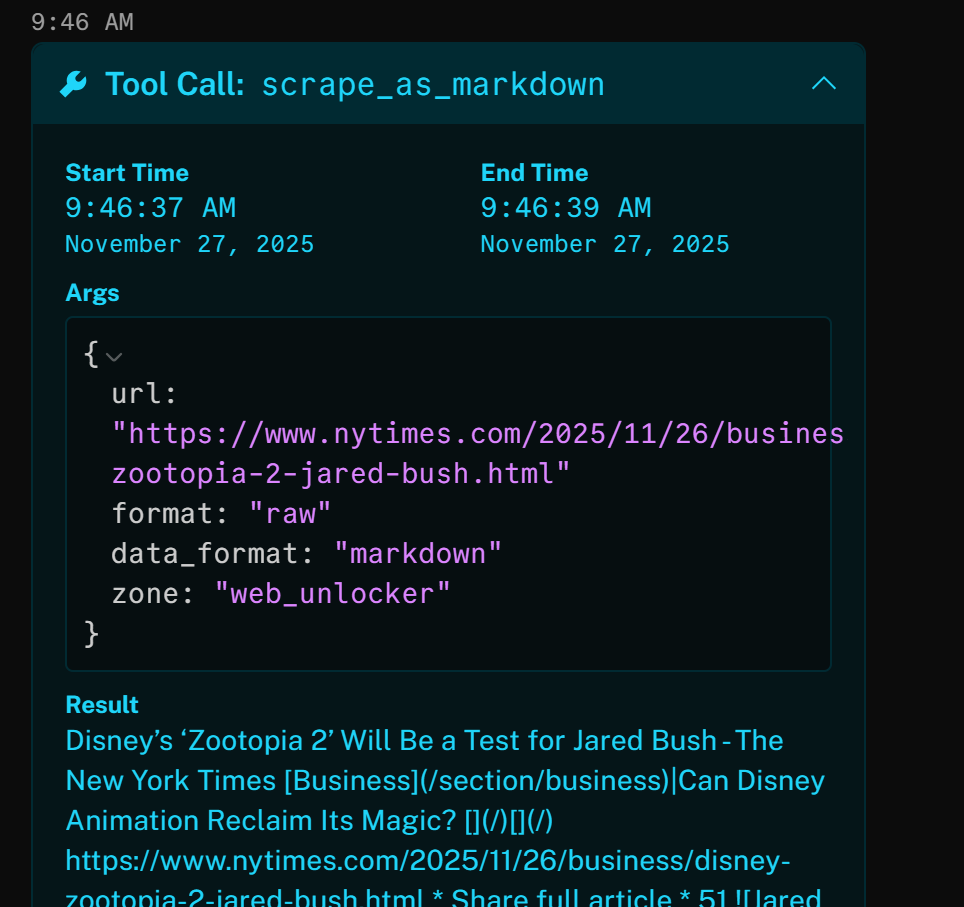Click the Args section label
The width and height of the screenshot is (964, 907).
(x=92, y=292)
